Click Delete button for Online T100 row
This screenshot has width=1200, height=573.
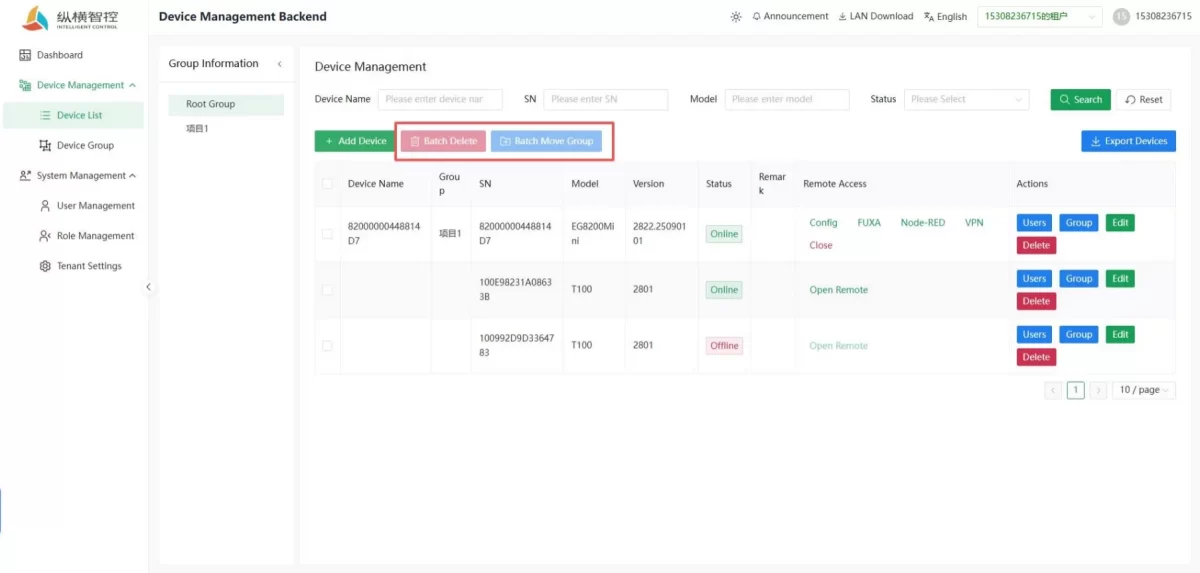click(1036, 301)
